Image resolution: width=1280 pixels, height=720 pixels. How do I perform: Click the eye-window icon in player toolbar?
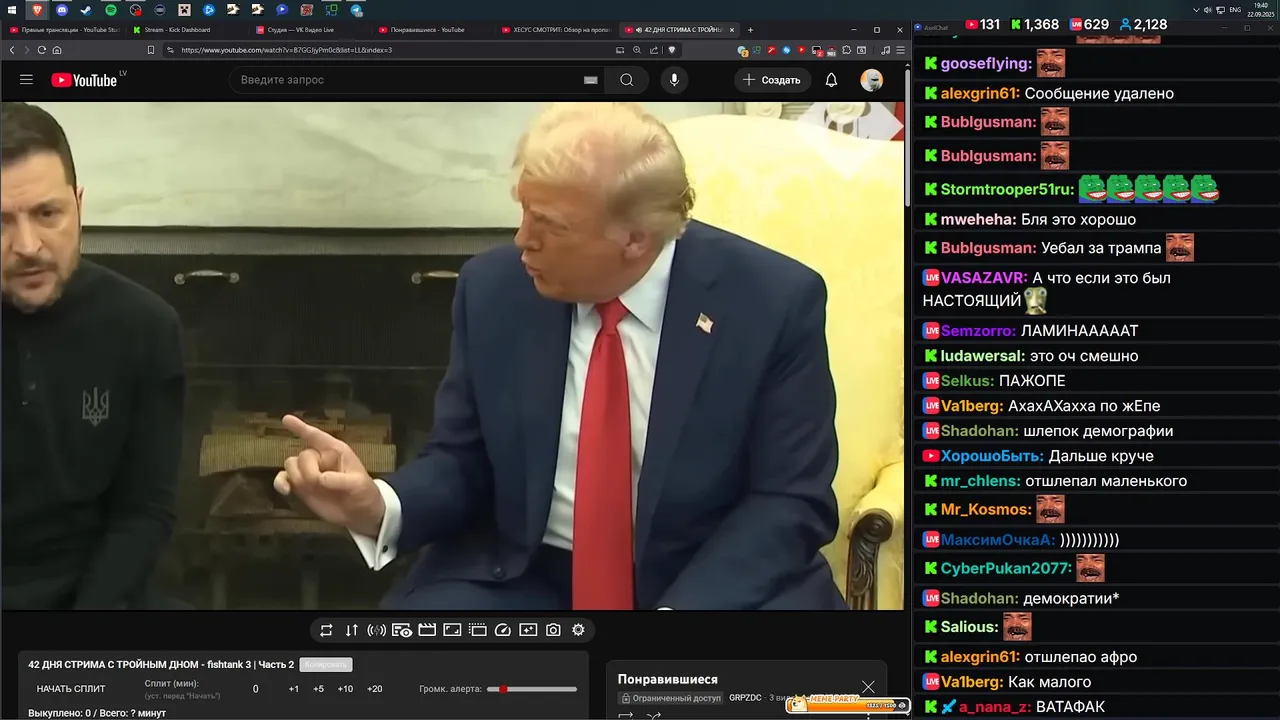pos(402,630)
